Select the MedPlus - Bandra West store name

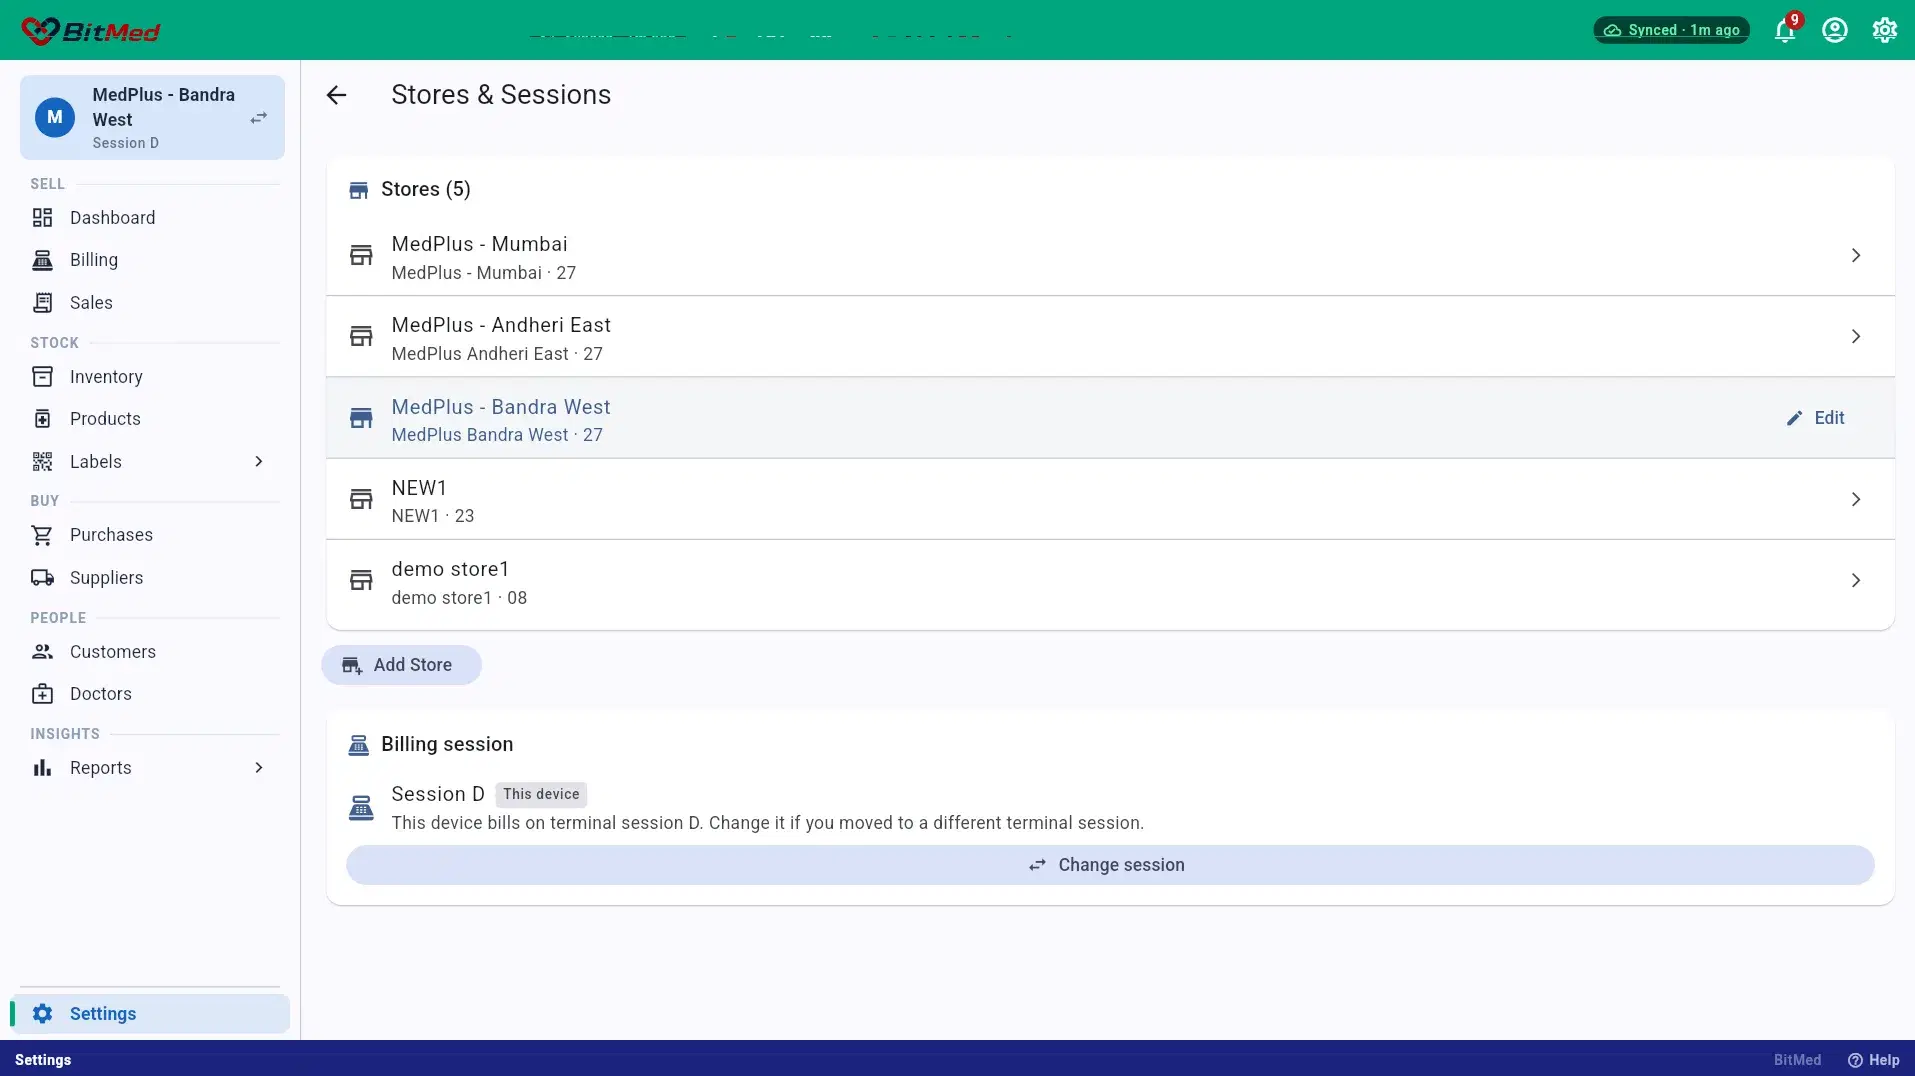pos(501,407)
